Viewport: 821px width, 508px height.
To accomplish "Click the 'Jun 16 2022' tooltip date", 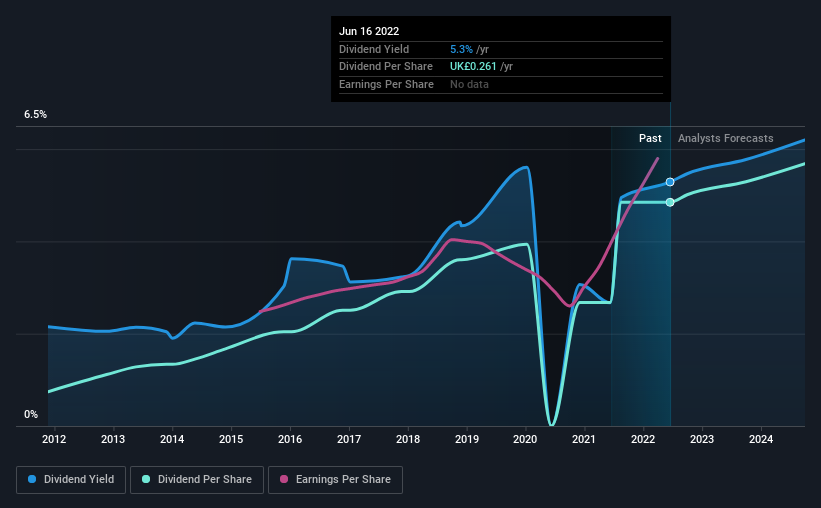I will [x=369, y=31].
